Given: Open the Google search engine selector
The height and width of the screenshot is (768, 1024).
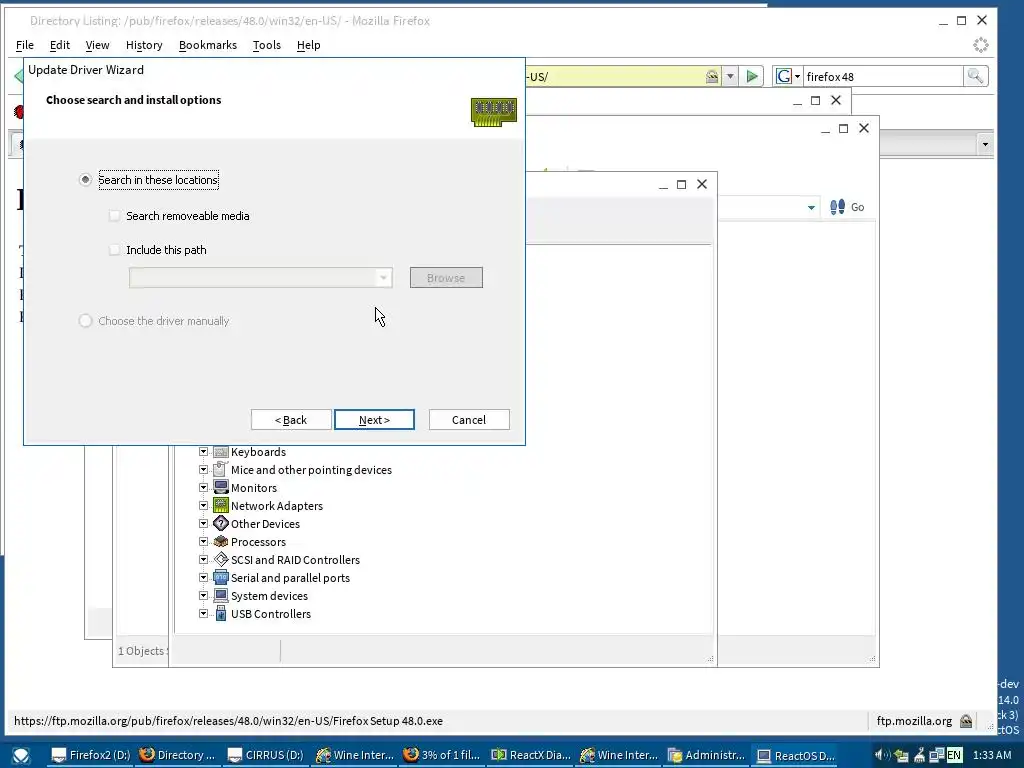Looking at the screenshot, I should (x=788, y=76).
